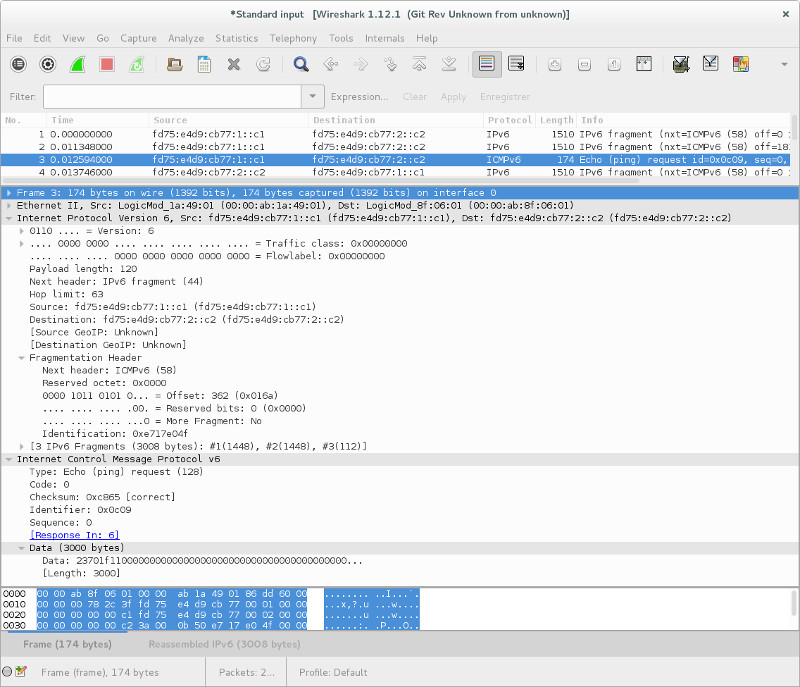Edit display filter icon

click(x=711, y=64)
